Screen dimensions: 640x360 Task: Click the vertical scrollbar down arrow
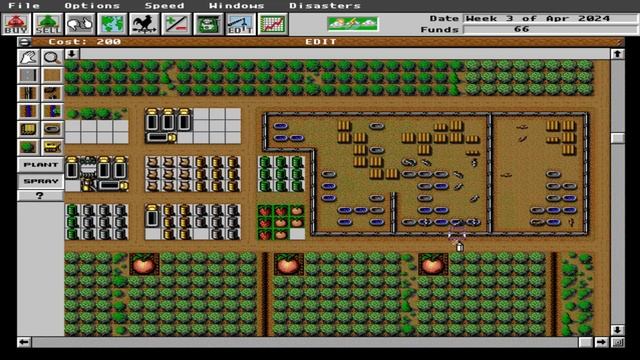617,329
